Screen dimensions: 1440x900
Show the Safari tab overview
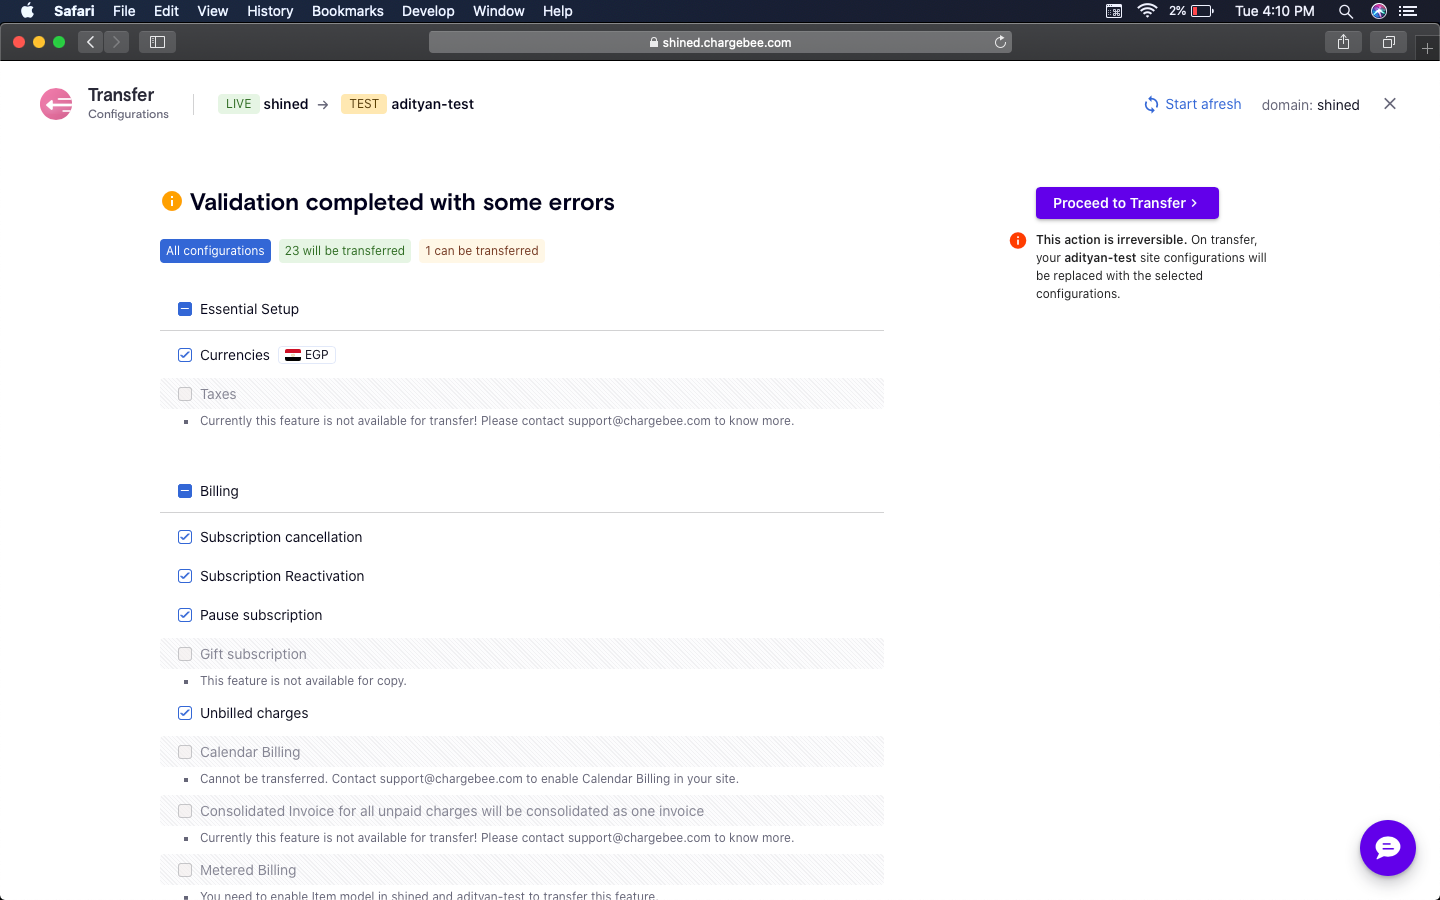1388,42
